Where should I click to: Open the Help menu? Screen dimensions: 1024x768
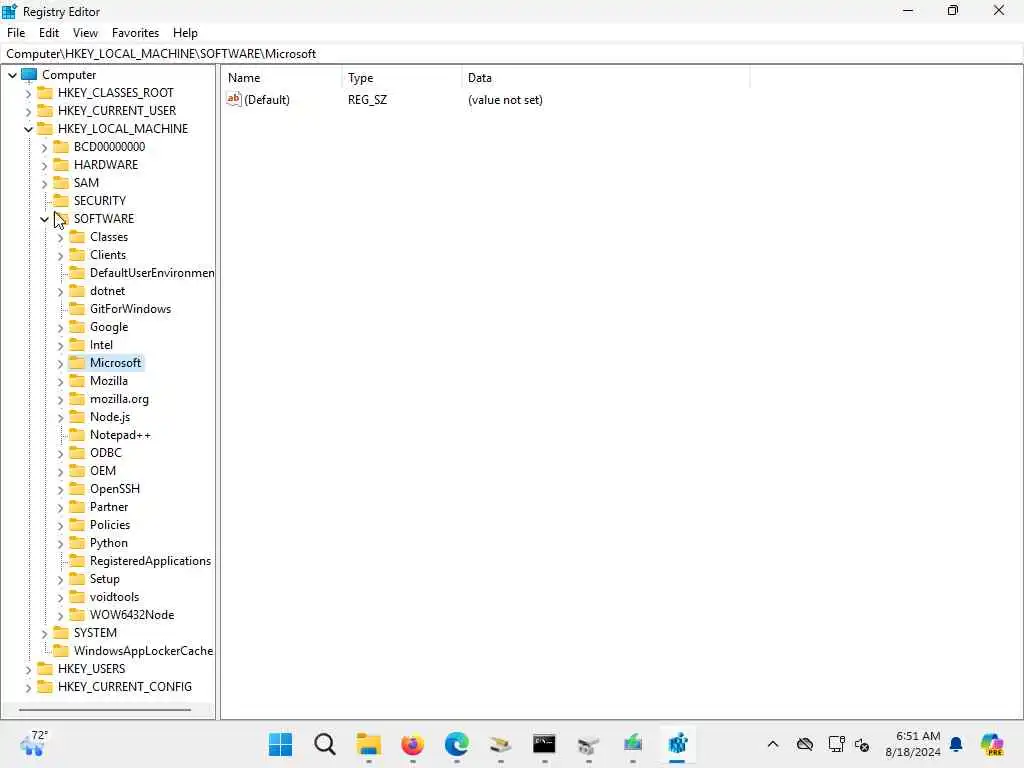click(185, 33)
